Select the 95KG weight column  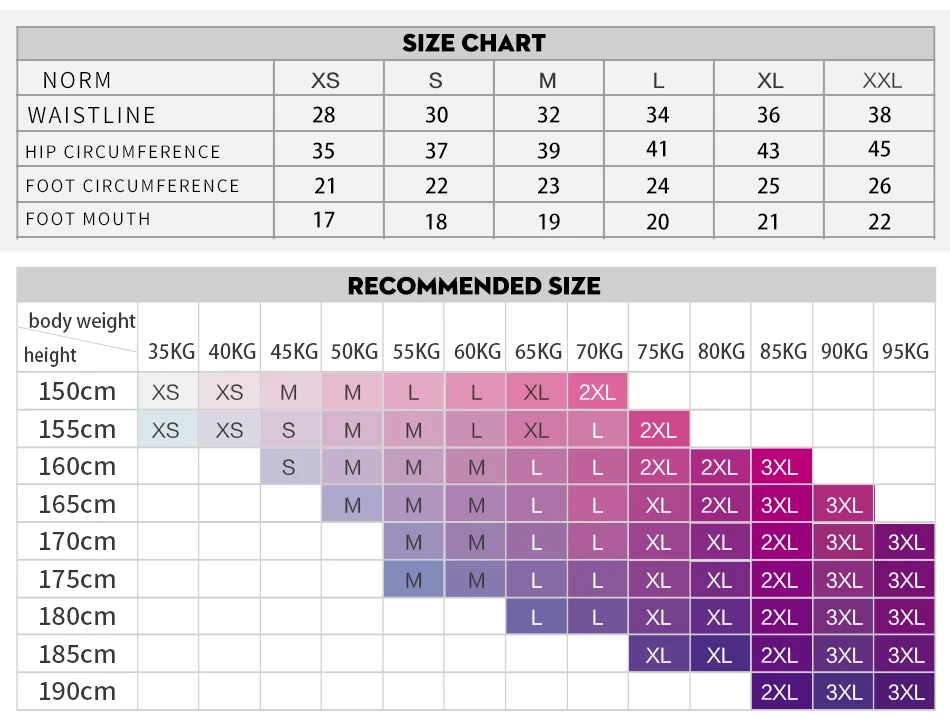click(905, 351)
